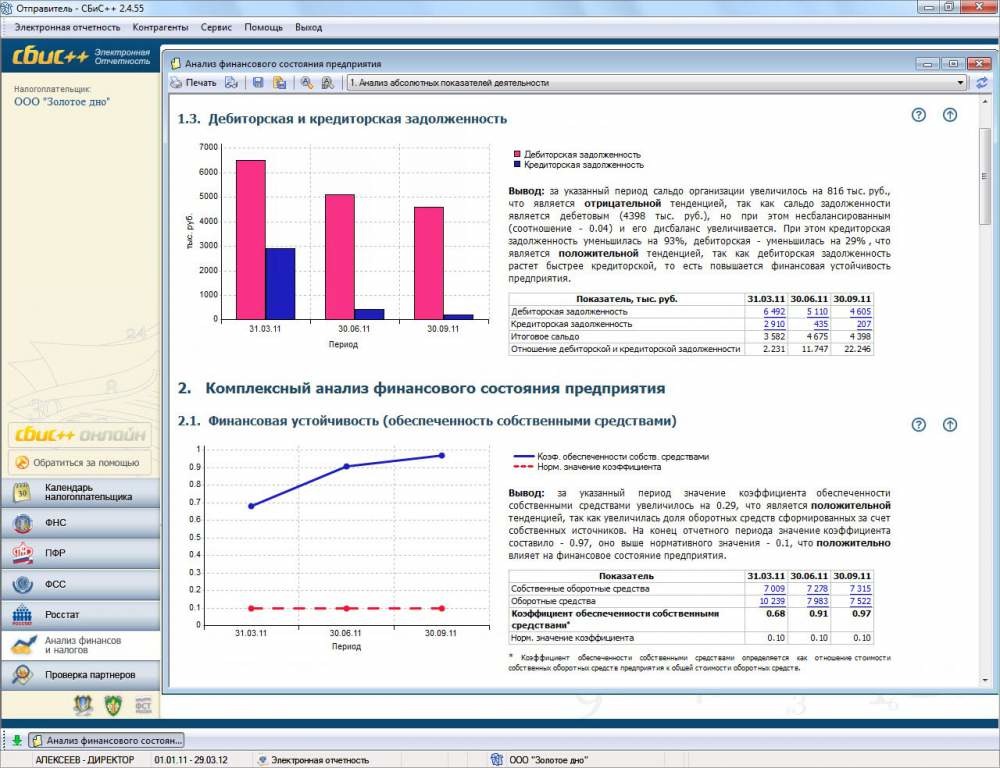Click document icon in analysis window title
This screenshot has width=1000, height=768.
click(x=175, y=64)
